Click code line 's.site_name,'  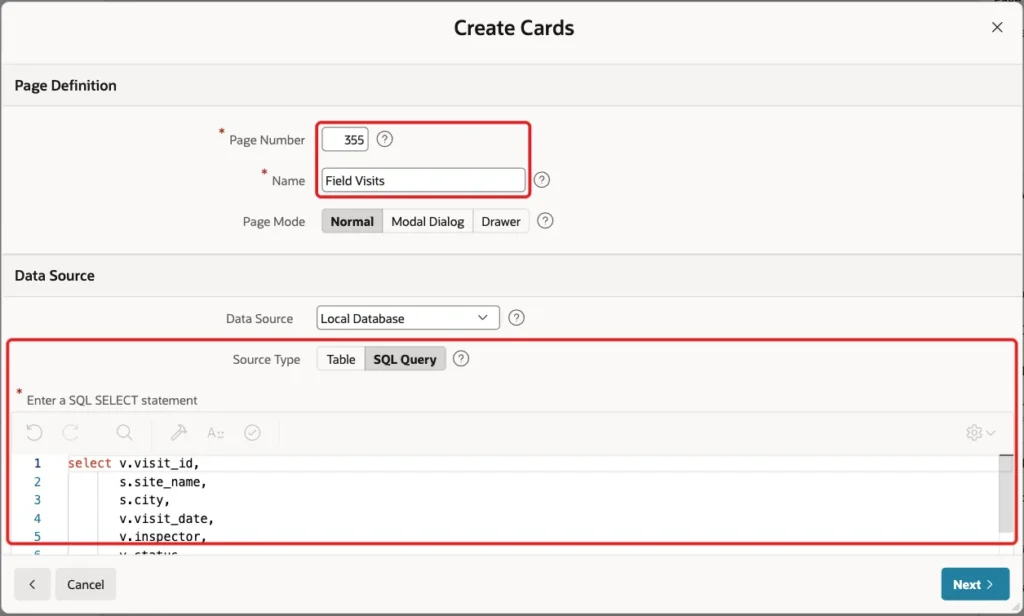click(x=163, y=481)
